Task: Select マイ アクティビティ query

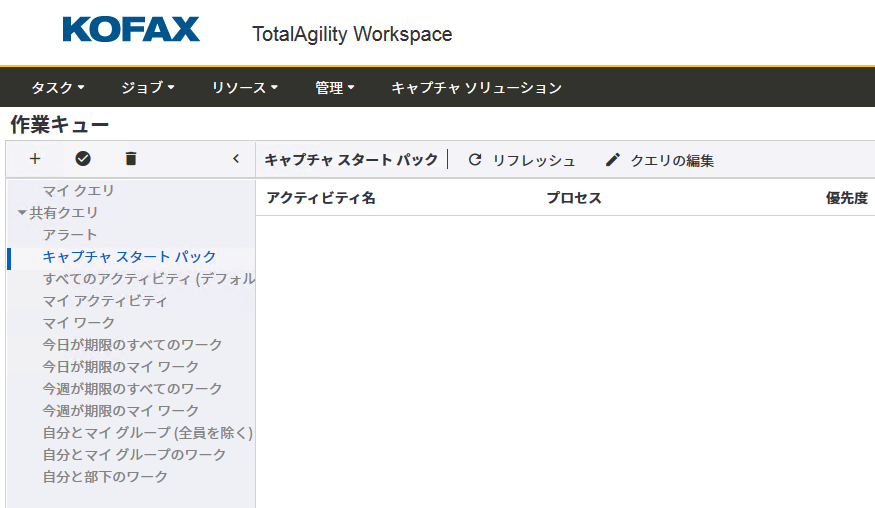Action: pos(105,301)
